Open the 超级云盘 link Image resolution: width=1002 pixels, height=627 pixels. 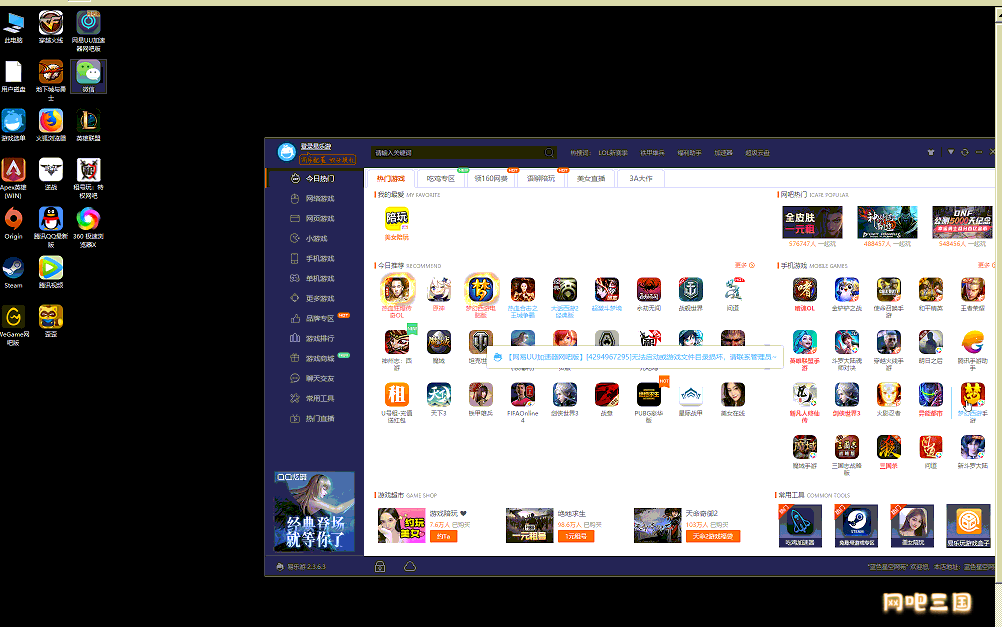757,153
